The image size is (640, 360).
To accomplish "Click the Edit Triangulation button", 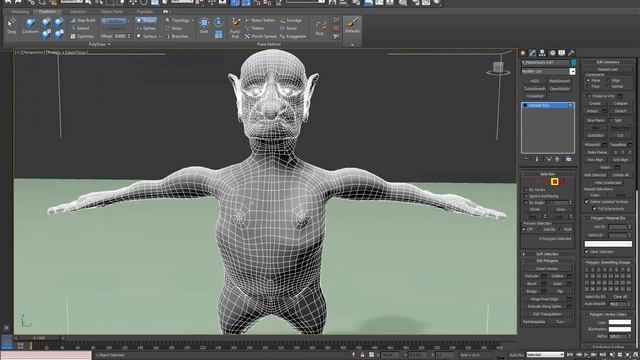I will (547, 314).
